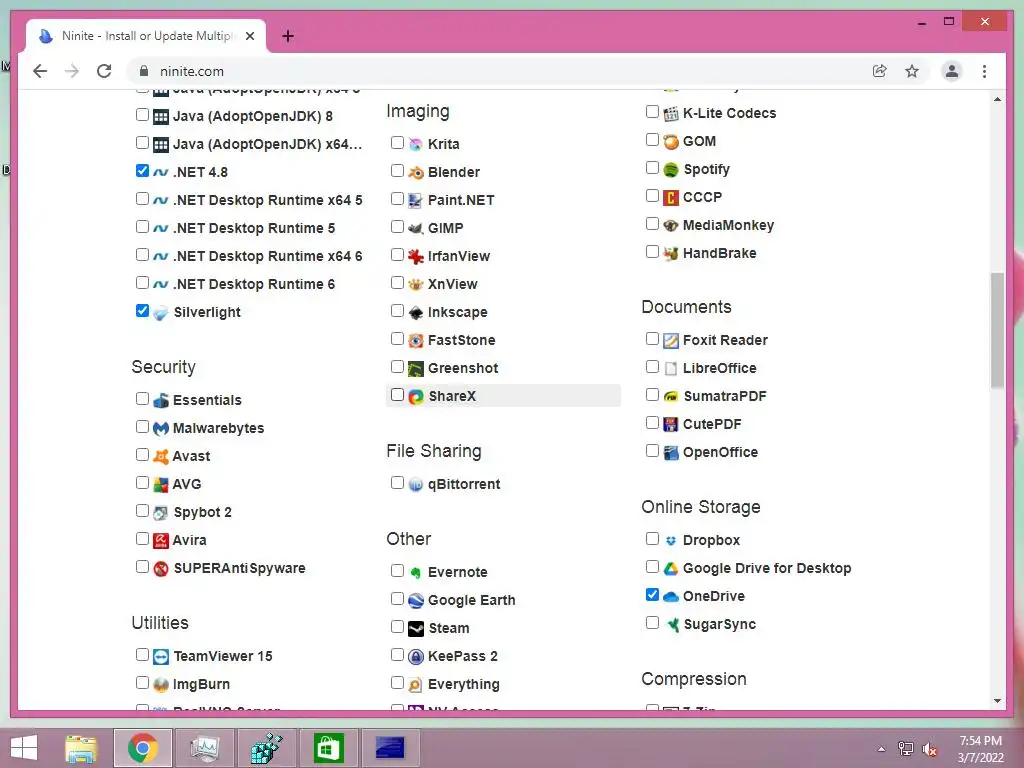Click the IrfanView red icon
1024x768 pixels.
(x=415, y=257)
